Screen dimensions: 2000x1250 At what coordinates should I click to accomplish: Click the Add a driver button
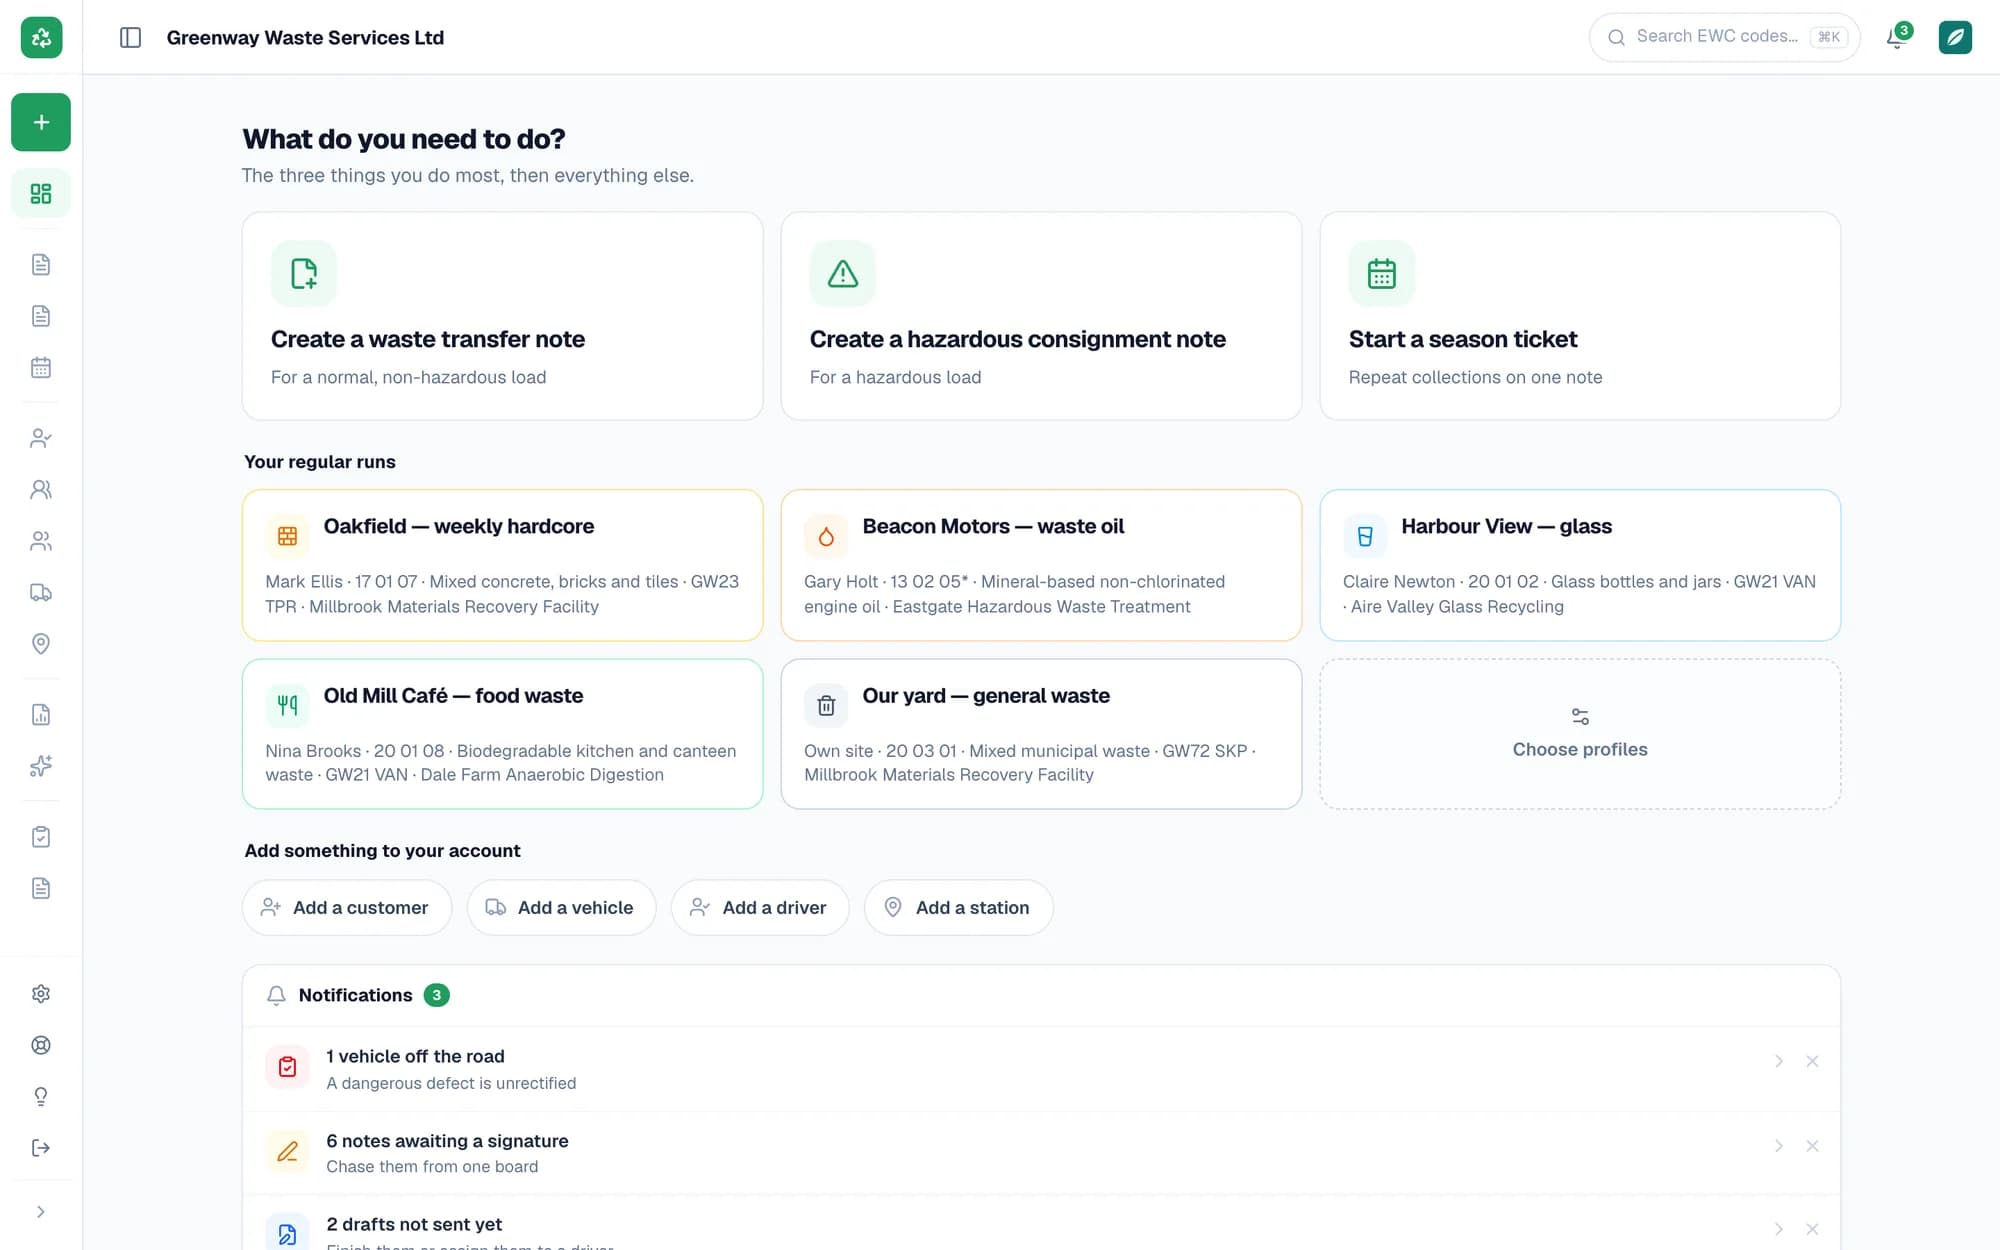coord(760,907)
